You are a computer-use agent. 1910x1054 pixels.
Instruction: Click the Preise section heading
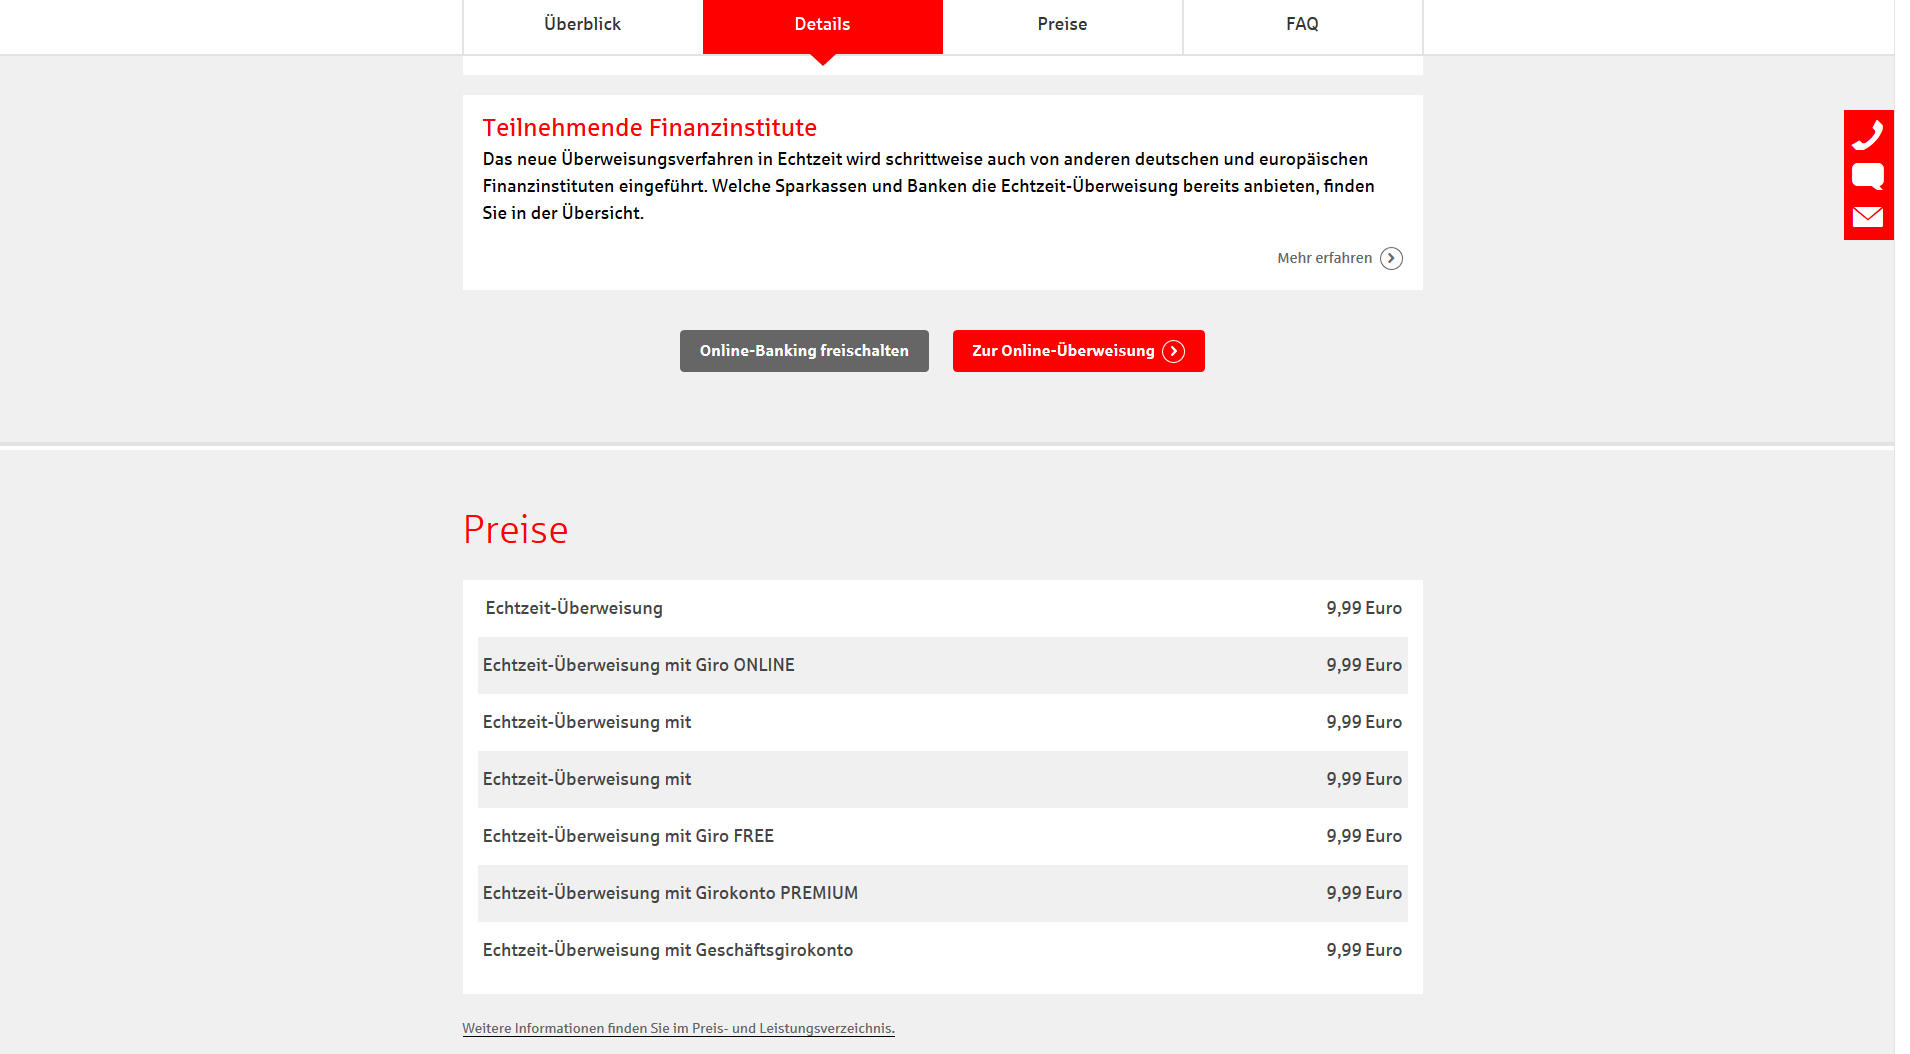click(x=515, y=530)
